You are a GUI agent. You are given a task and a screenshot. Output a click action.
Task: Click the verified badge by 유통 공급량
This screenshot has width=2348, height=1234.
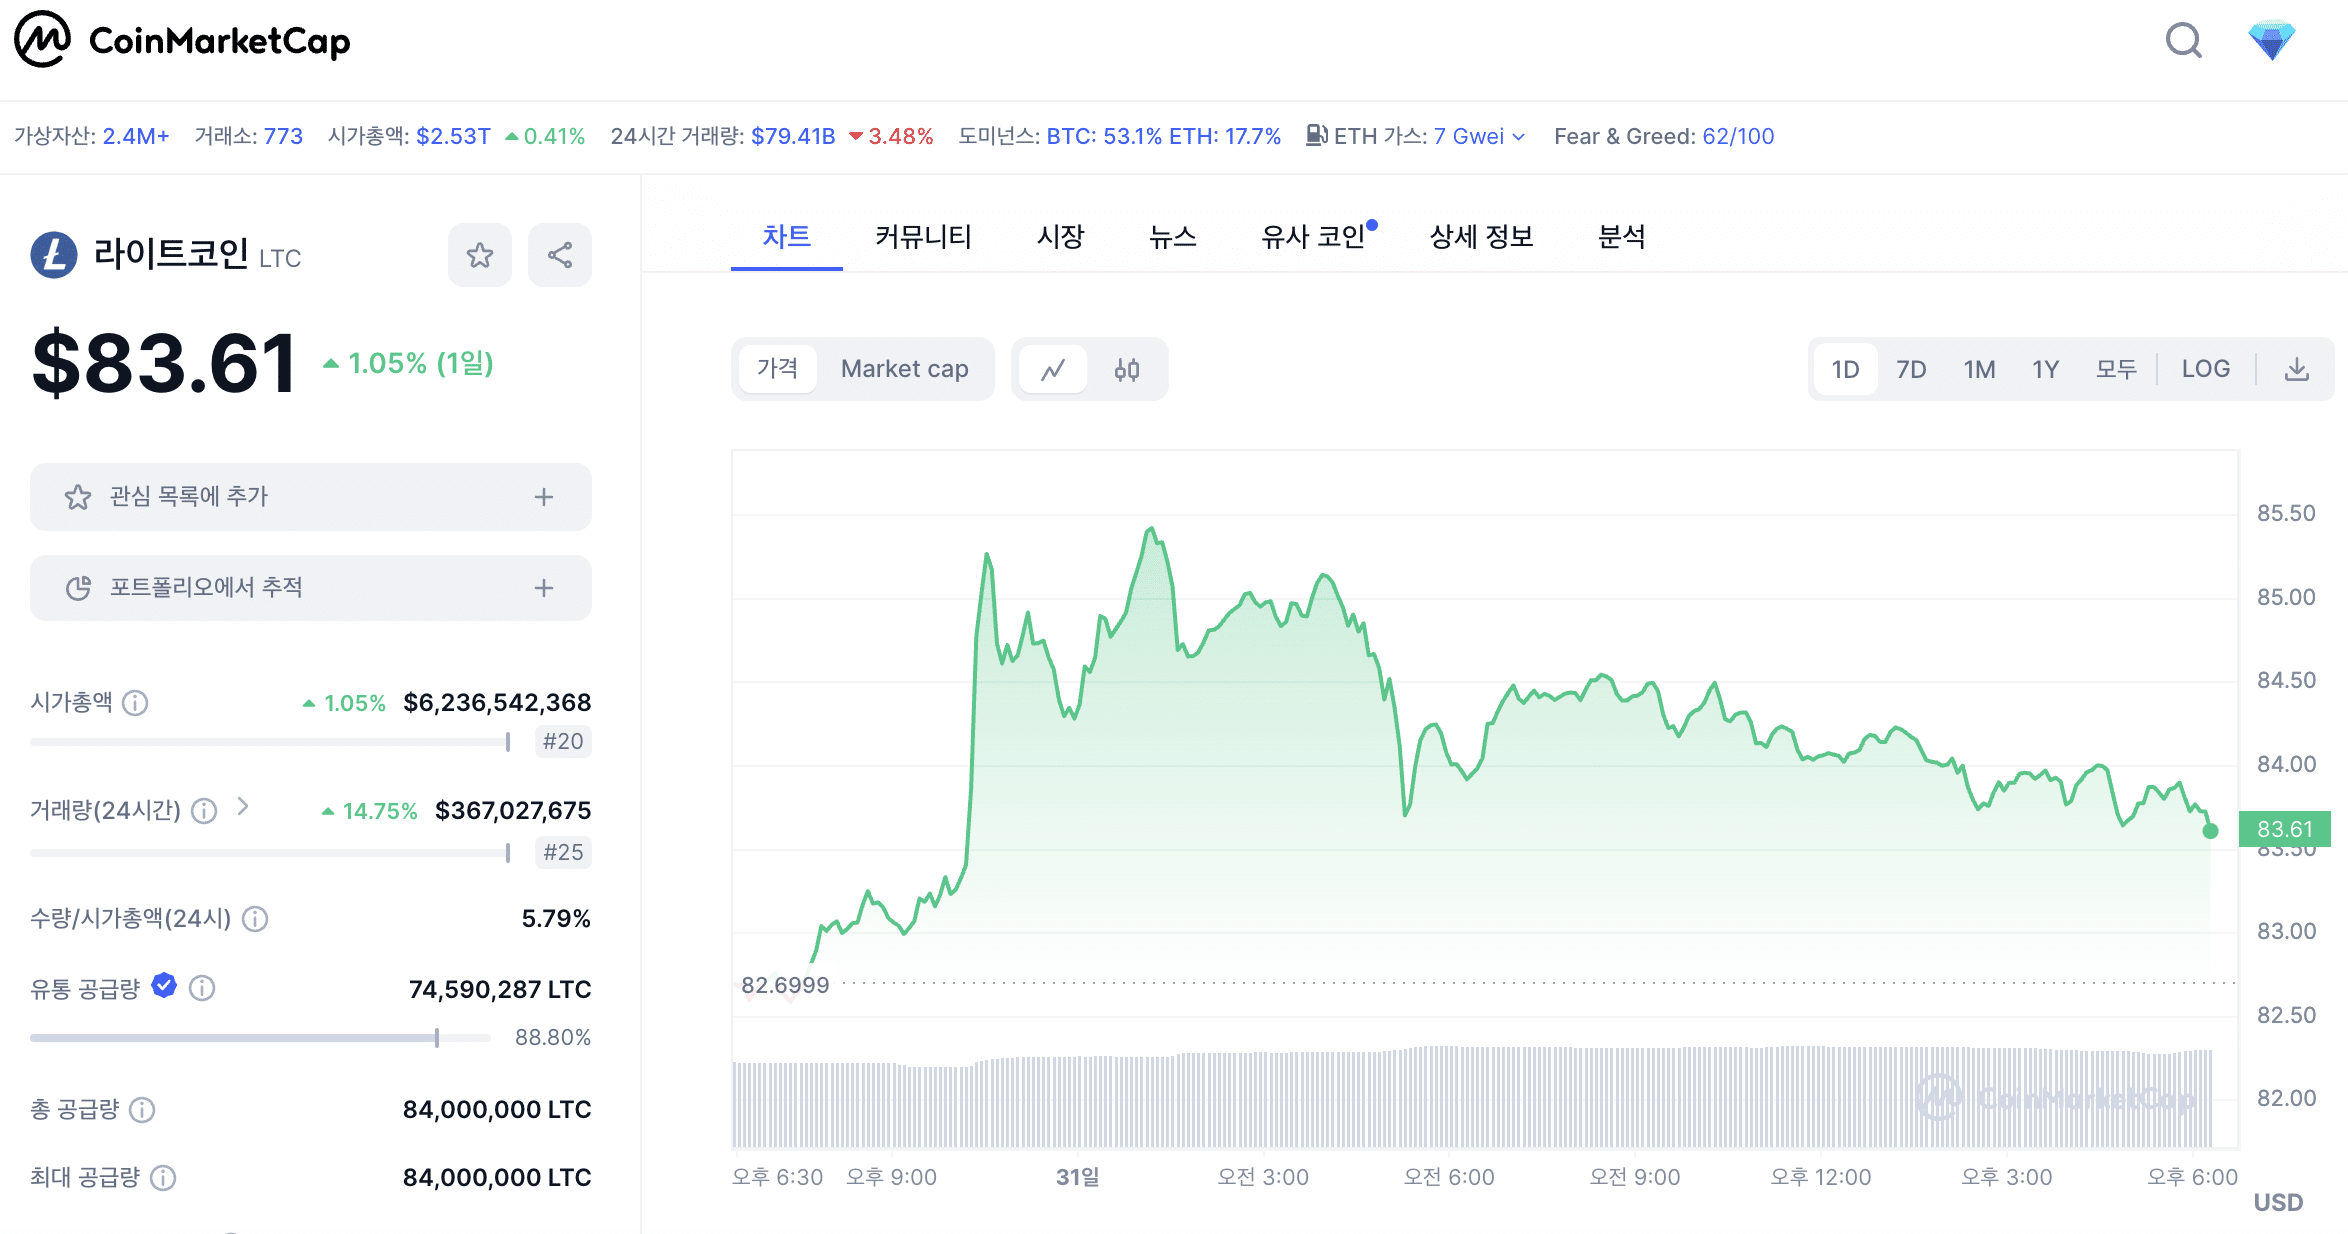164,986
